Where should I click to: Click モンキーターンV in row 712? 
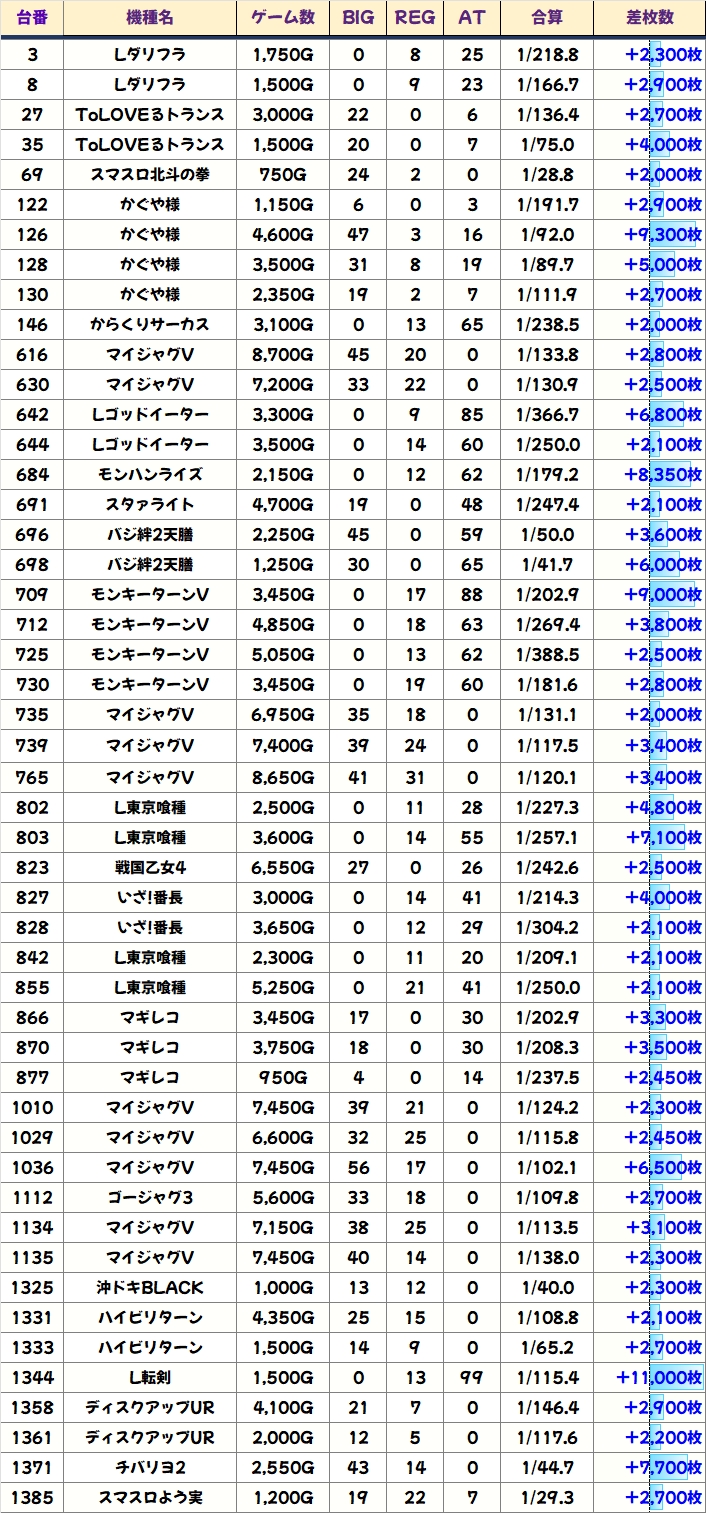pos(150,625)
